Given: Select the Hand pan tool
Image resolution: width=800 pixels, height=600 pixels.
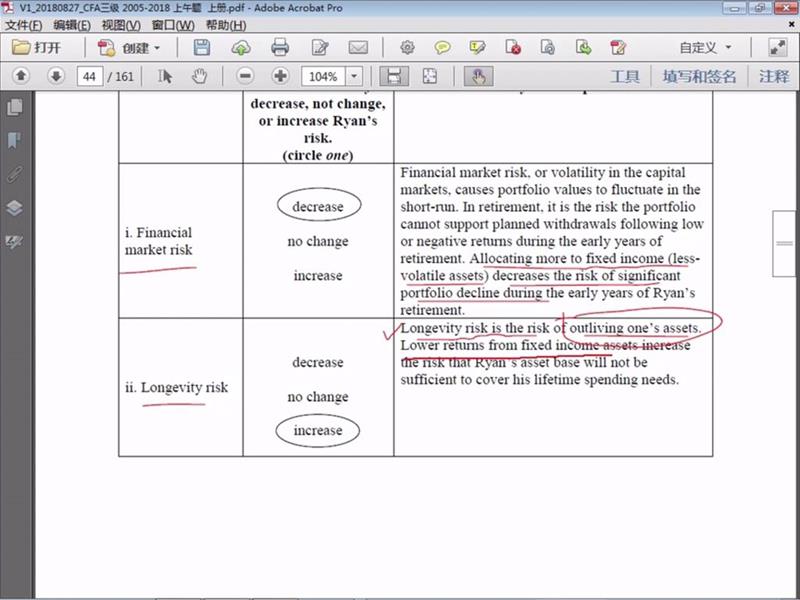Looking at the screenshot, I should [199, 76].
